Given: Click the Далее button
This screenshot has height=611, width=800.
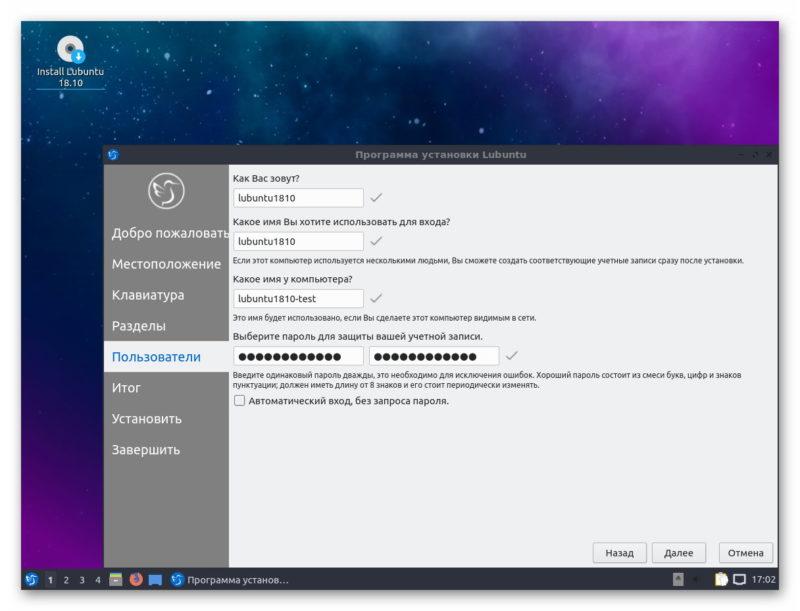Looking at the screenshot, I should 679,553.
